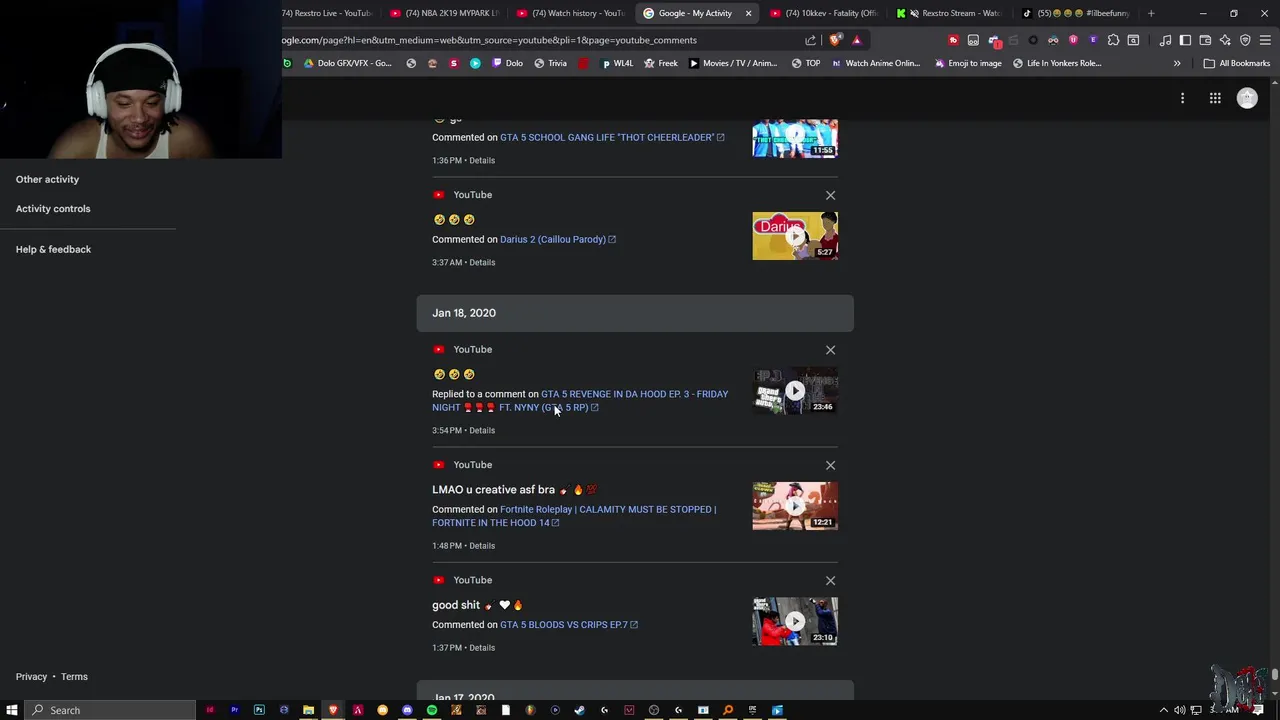Play the Fortnite Roleplay 12:21 thumbnail

(x=795, y=506)
